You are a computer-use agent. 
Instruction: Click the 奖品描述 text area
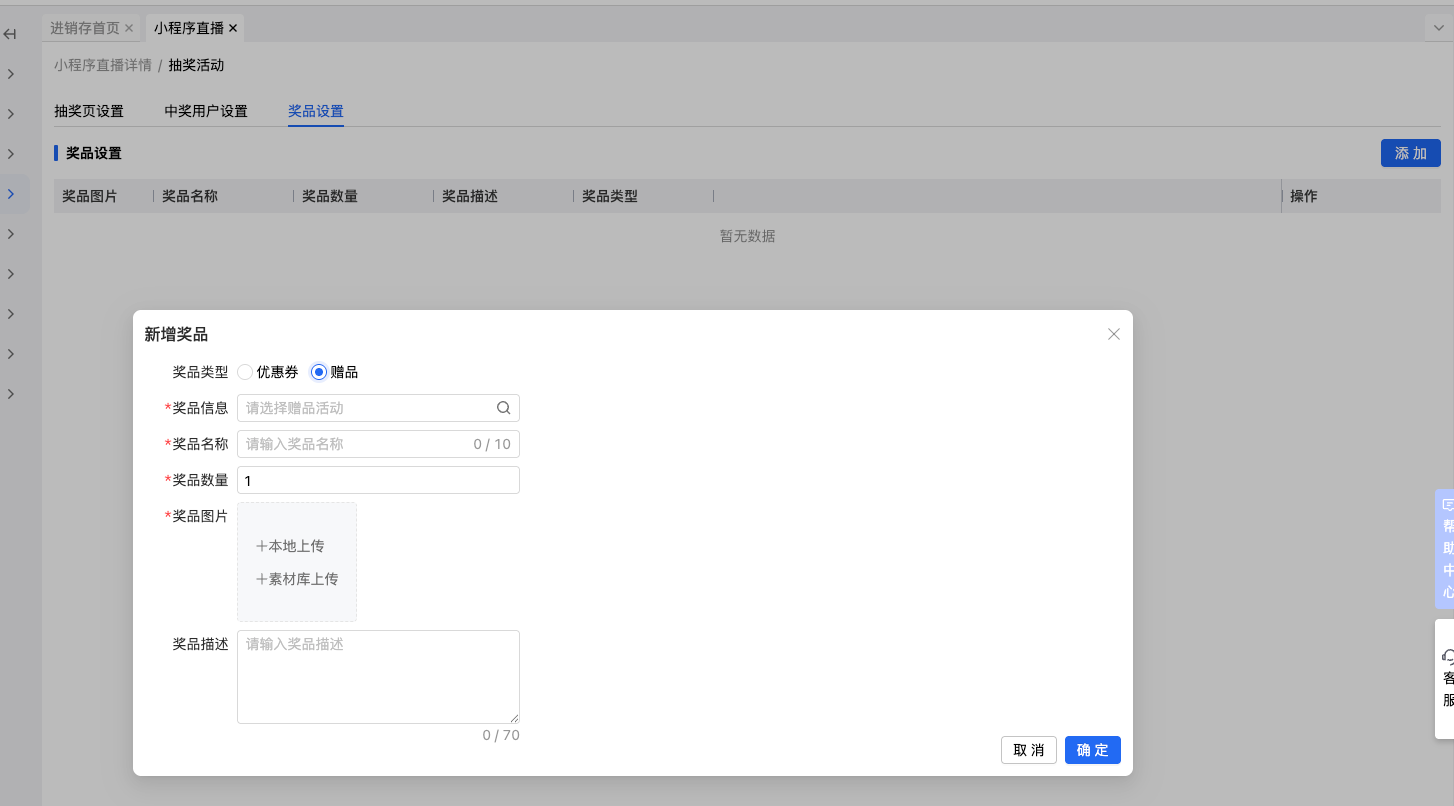pyautogui.click(x=378, y=676)
